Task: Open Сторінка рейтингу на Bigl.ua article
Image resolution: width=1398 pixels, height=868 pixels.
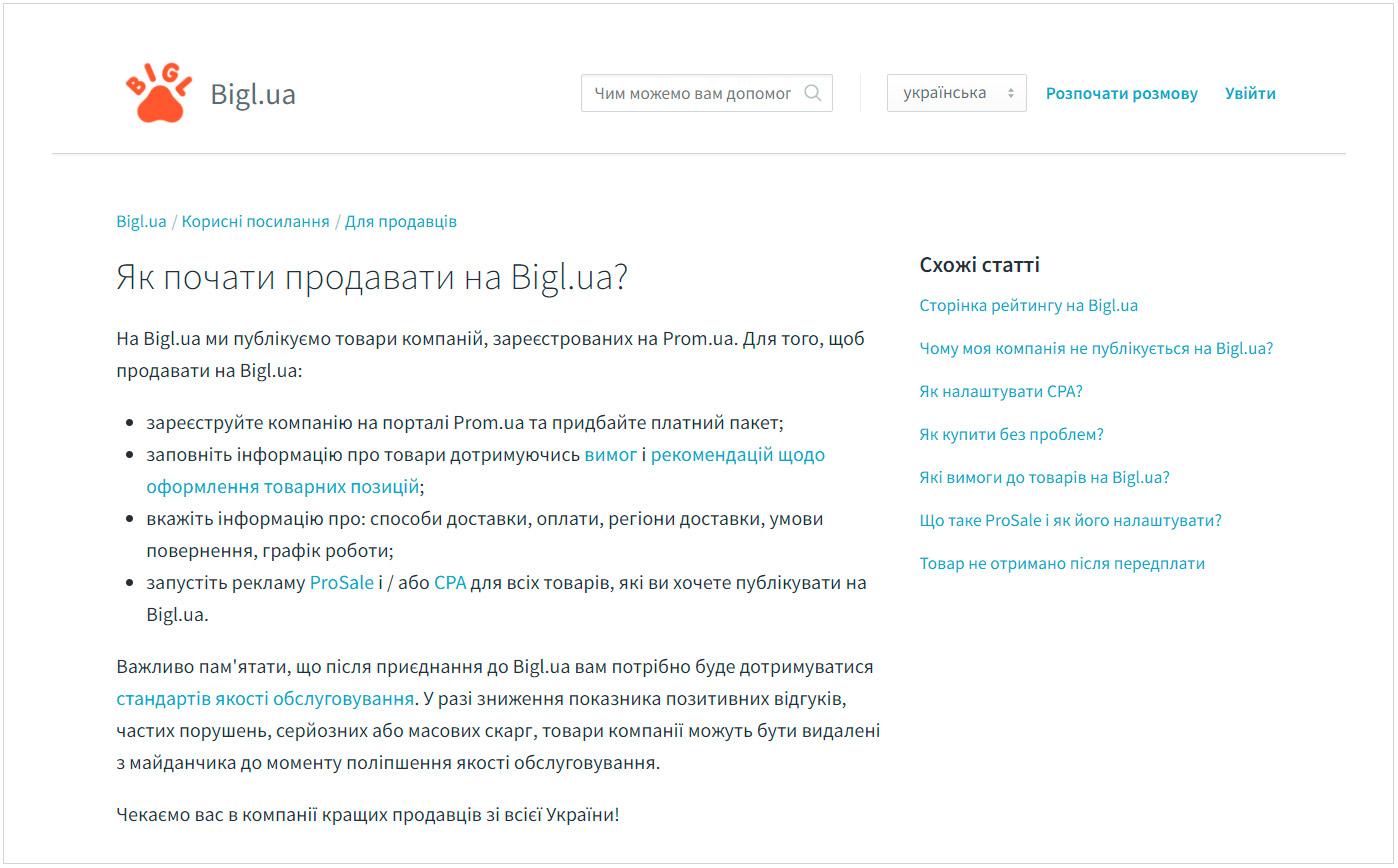Action: click(x=1029, y=306)
